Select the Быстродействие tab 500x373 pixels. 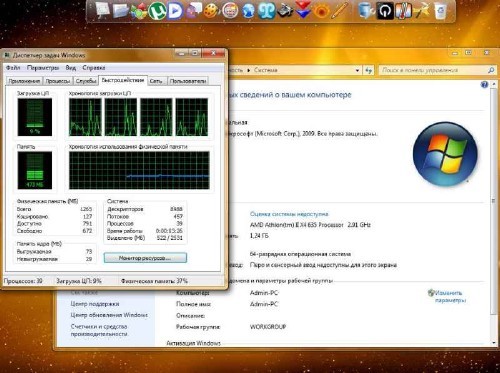(123, 80)
